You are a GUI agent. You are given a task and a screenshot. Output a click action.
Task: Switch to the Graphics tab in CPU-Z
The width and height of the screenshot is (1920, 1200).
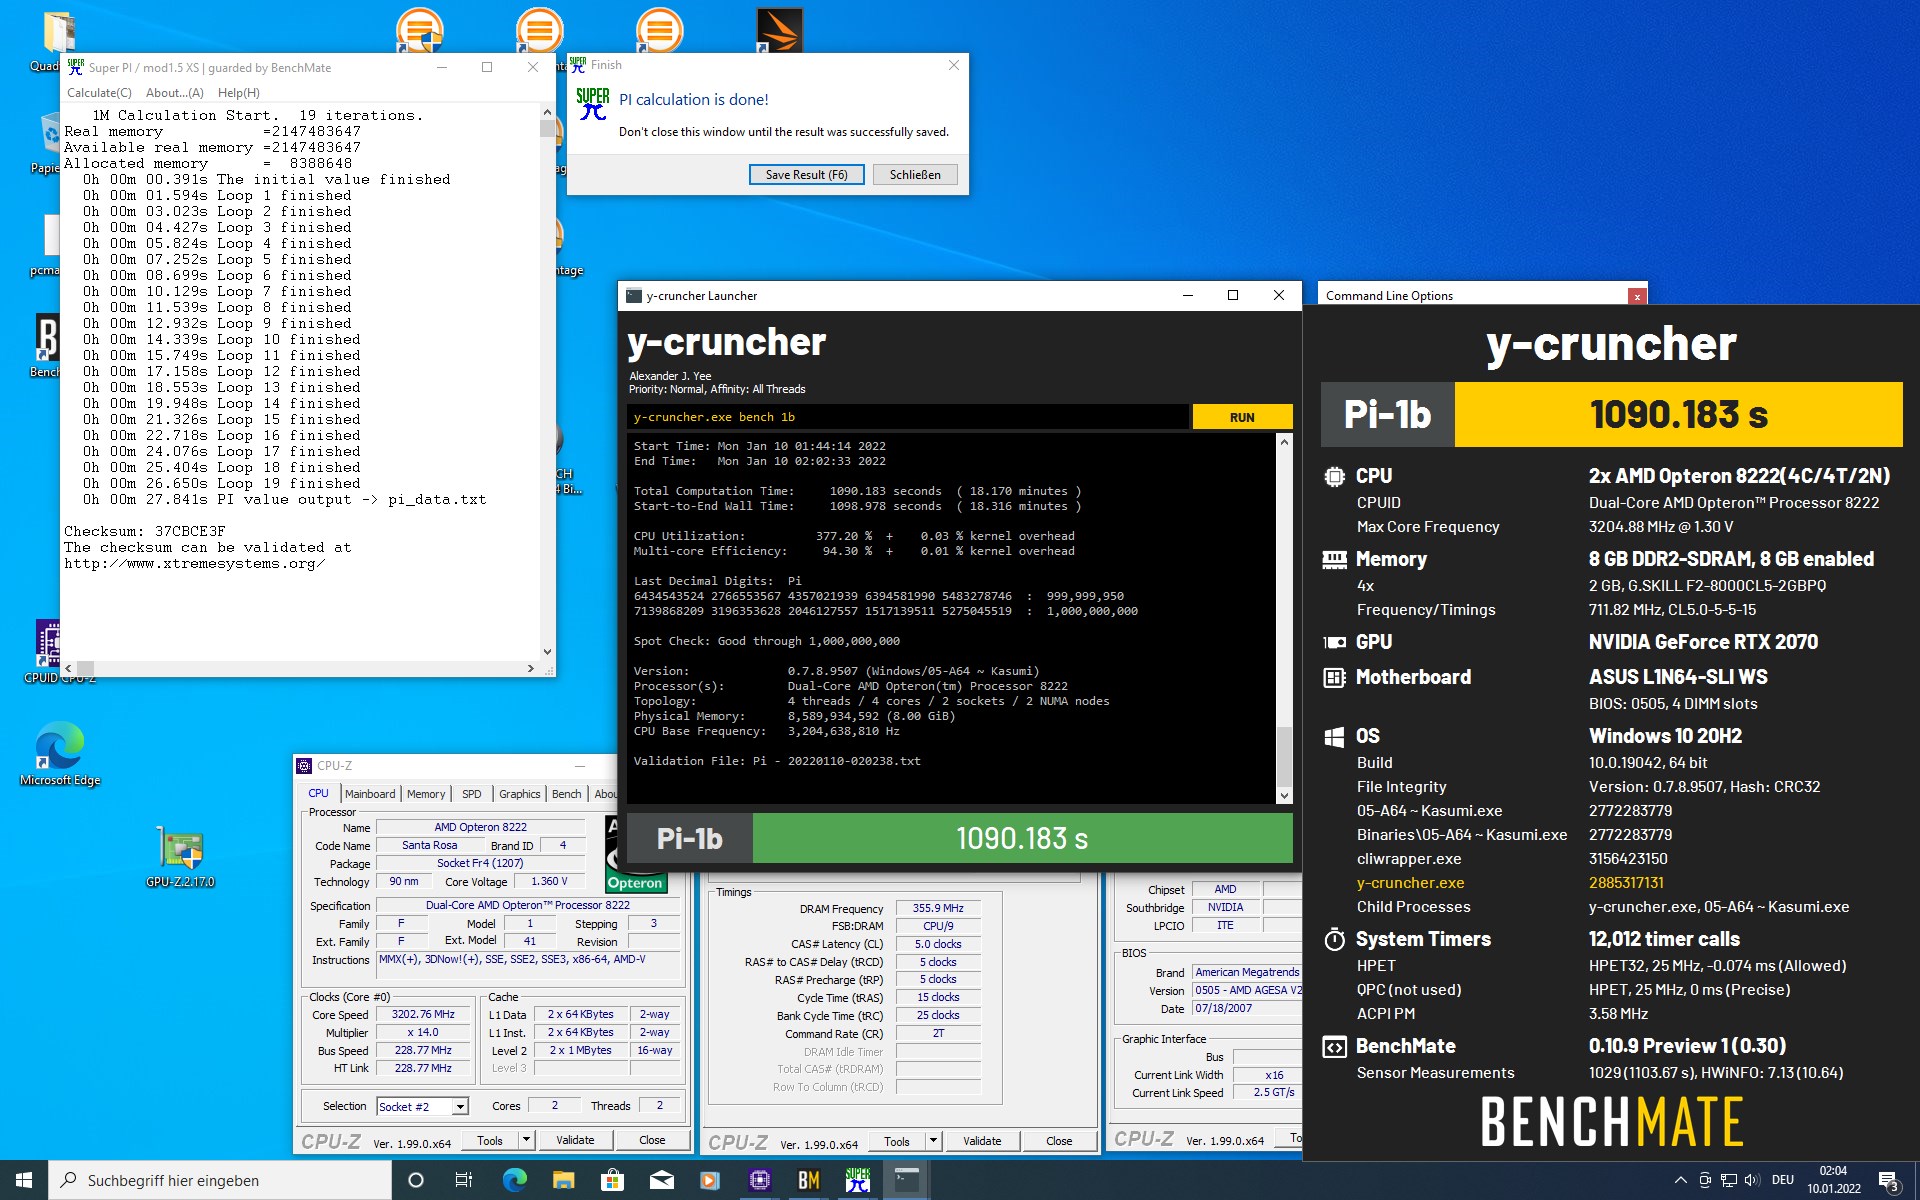click(520, 794)
